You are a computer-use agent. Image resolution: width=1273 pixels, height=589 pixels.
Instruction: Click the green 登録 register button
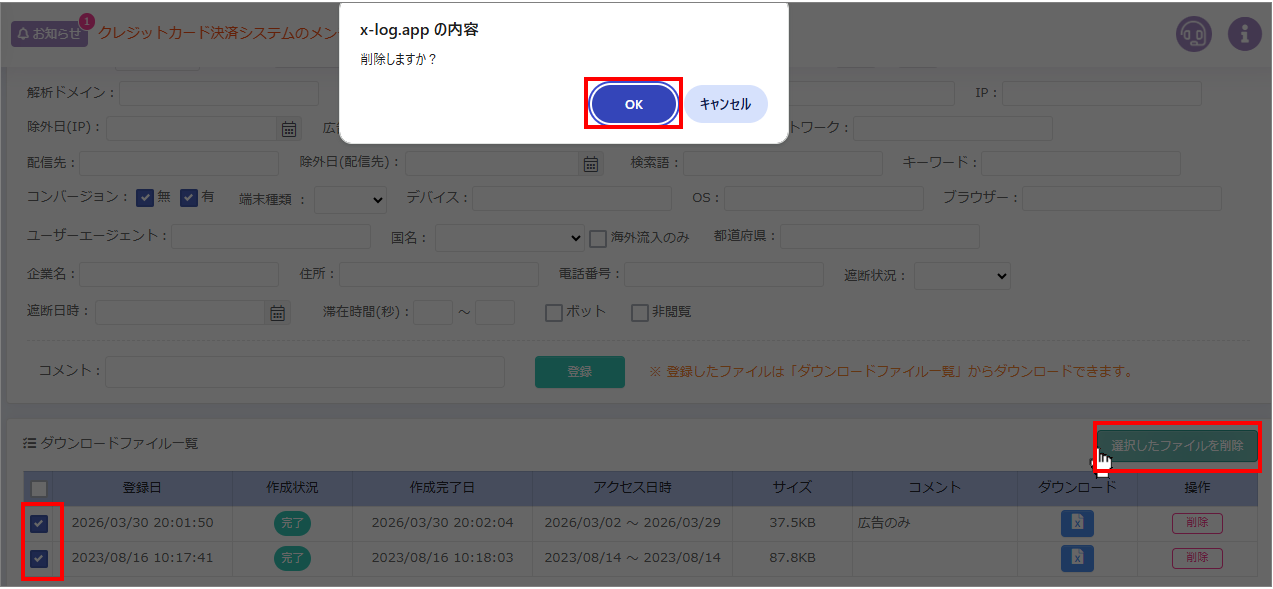point(579,371)
